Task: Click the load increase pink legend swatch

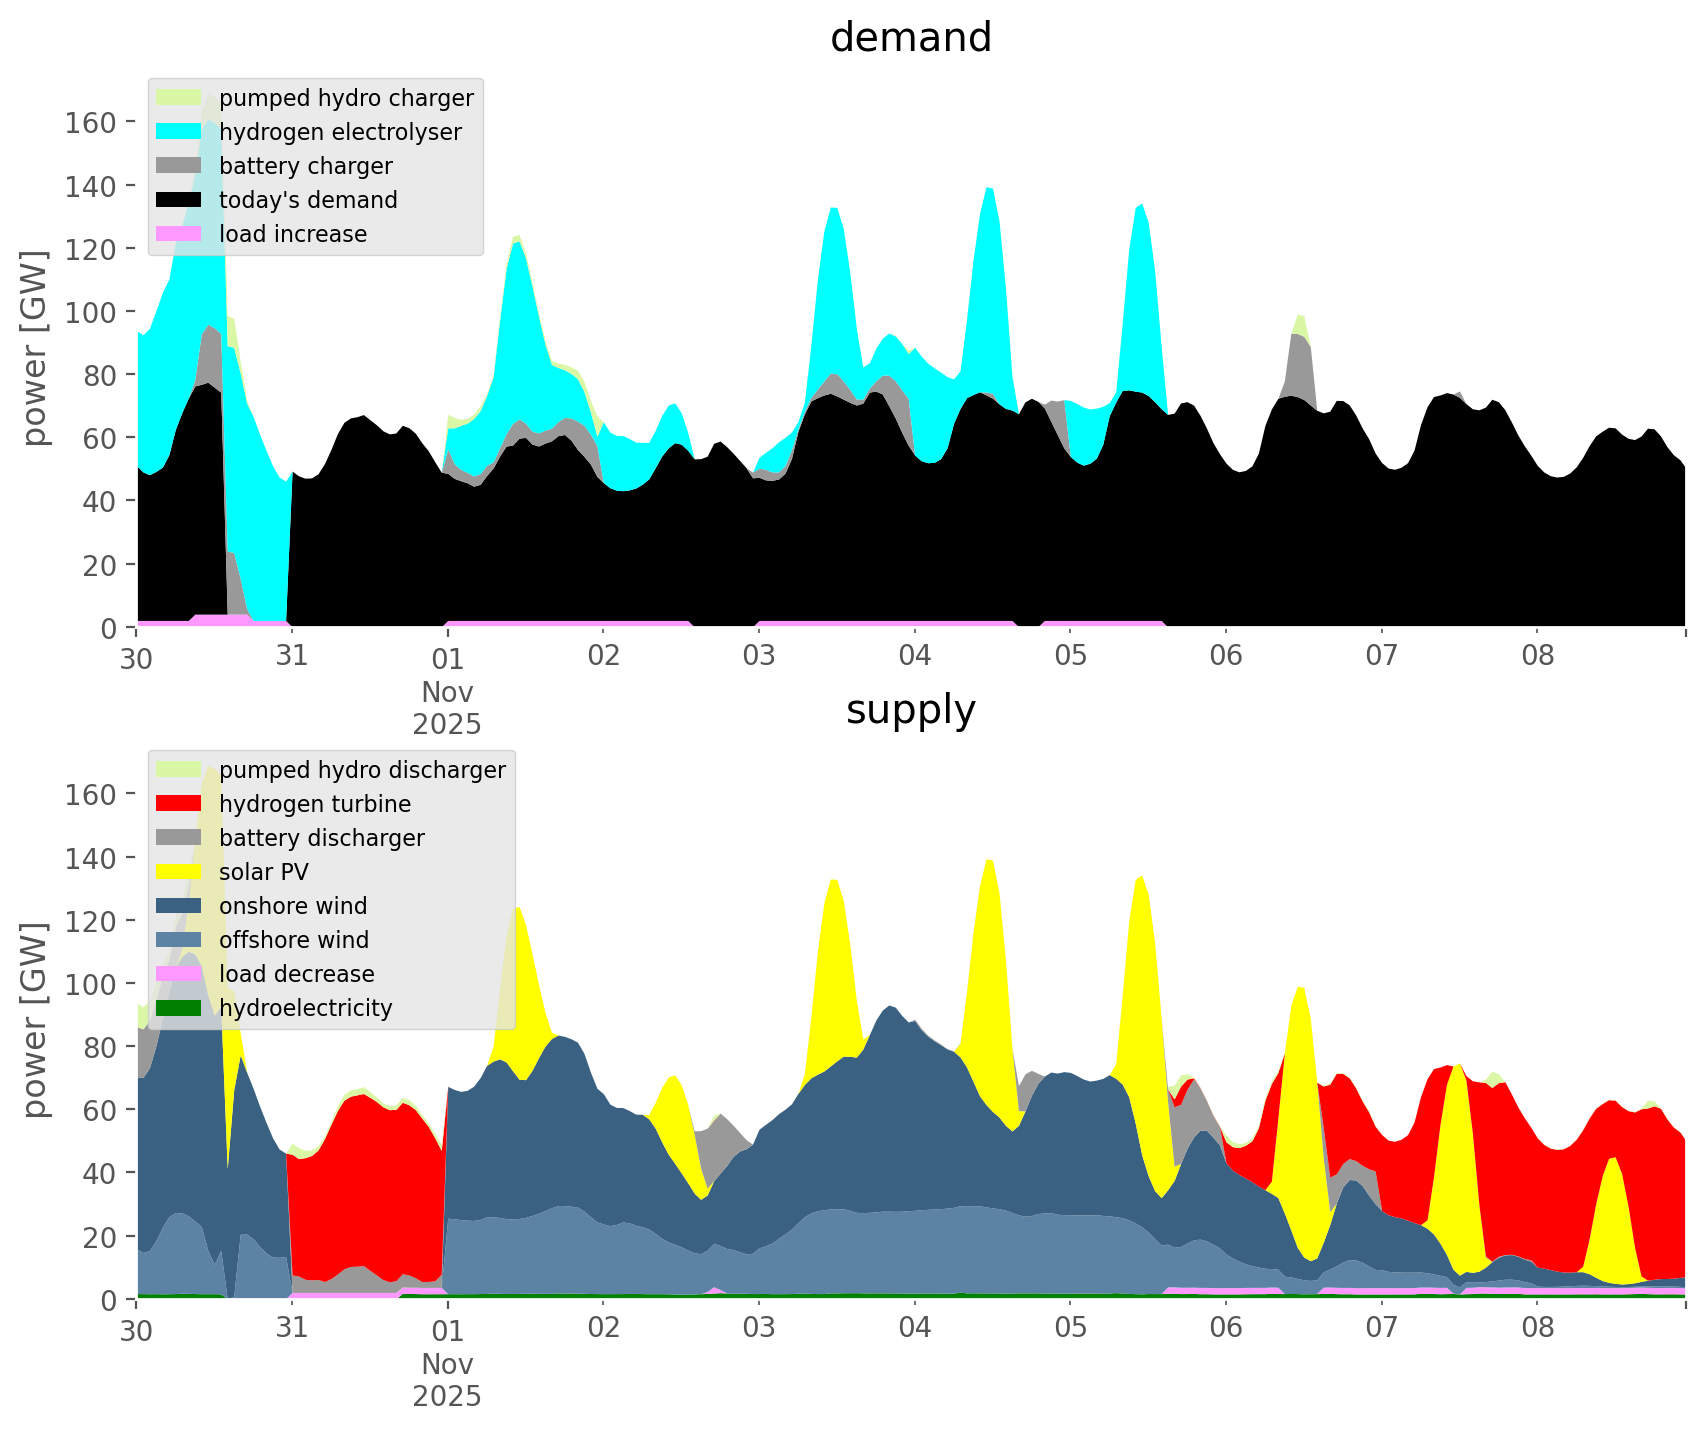Action: pos(179,234)
